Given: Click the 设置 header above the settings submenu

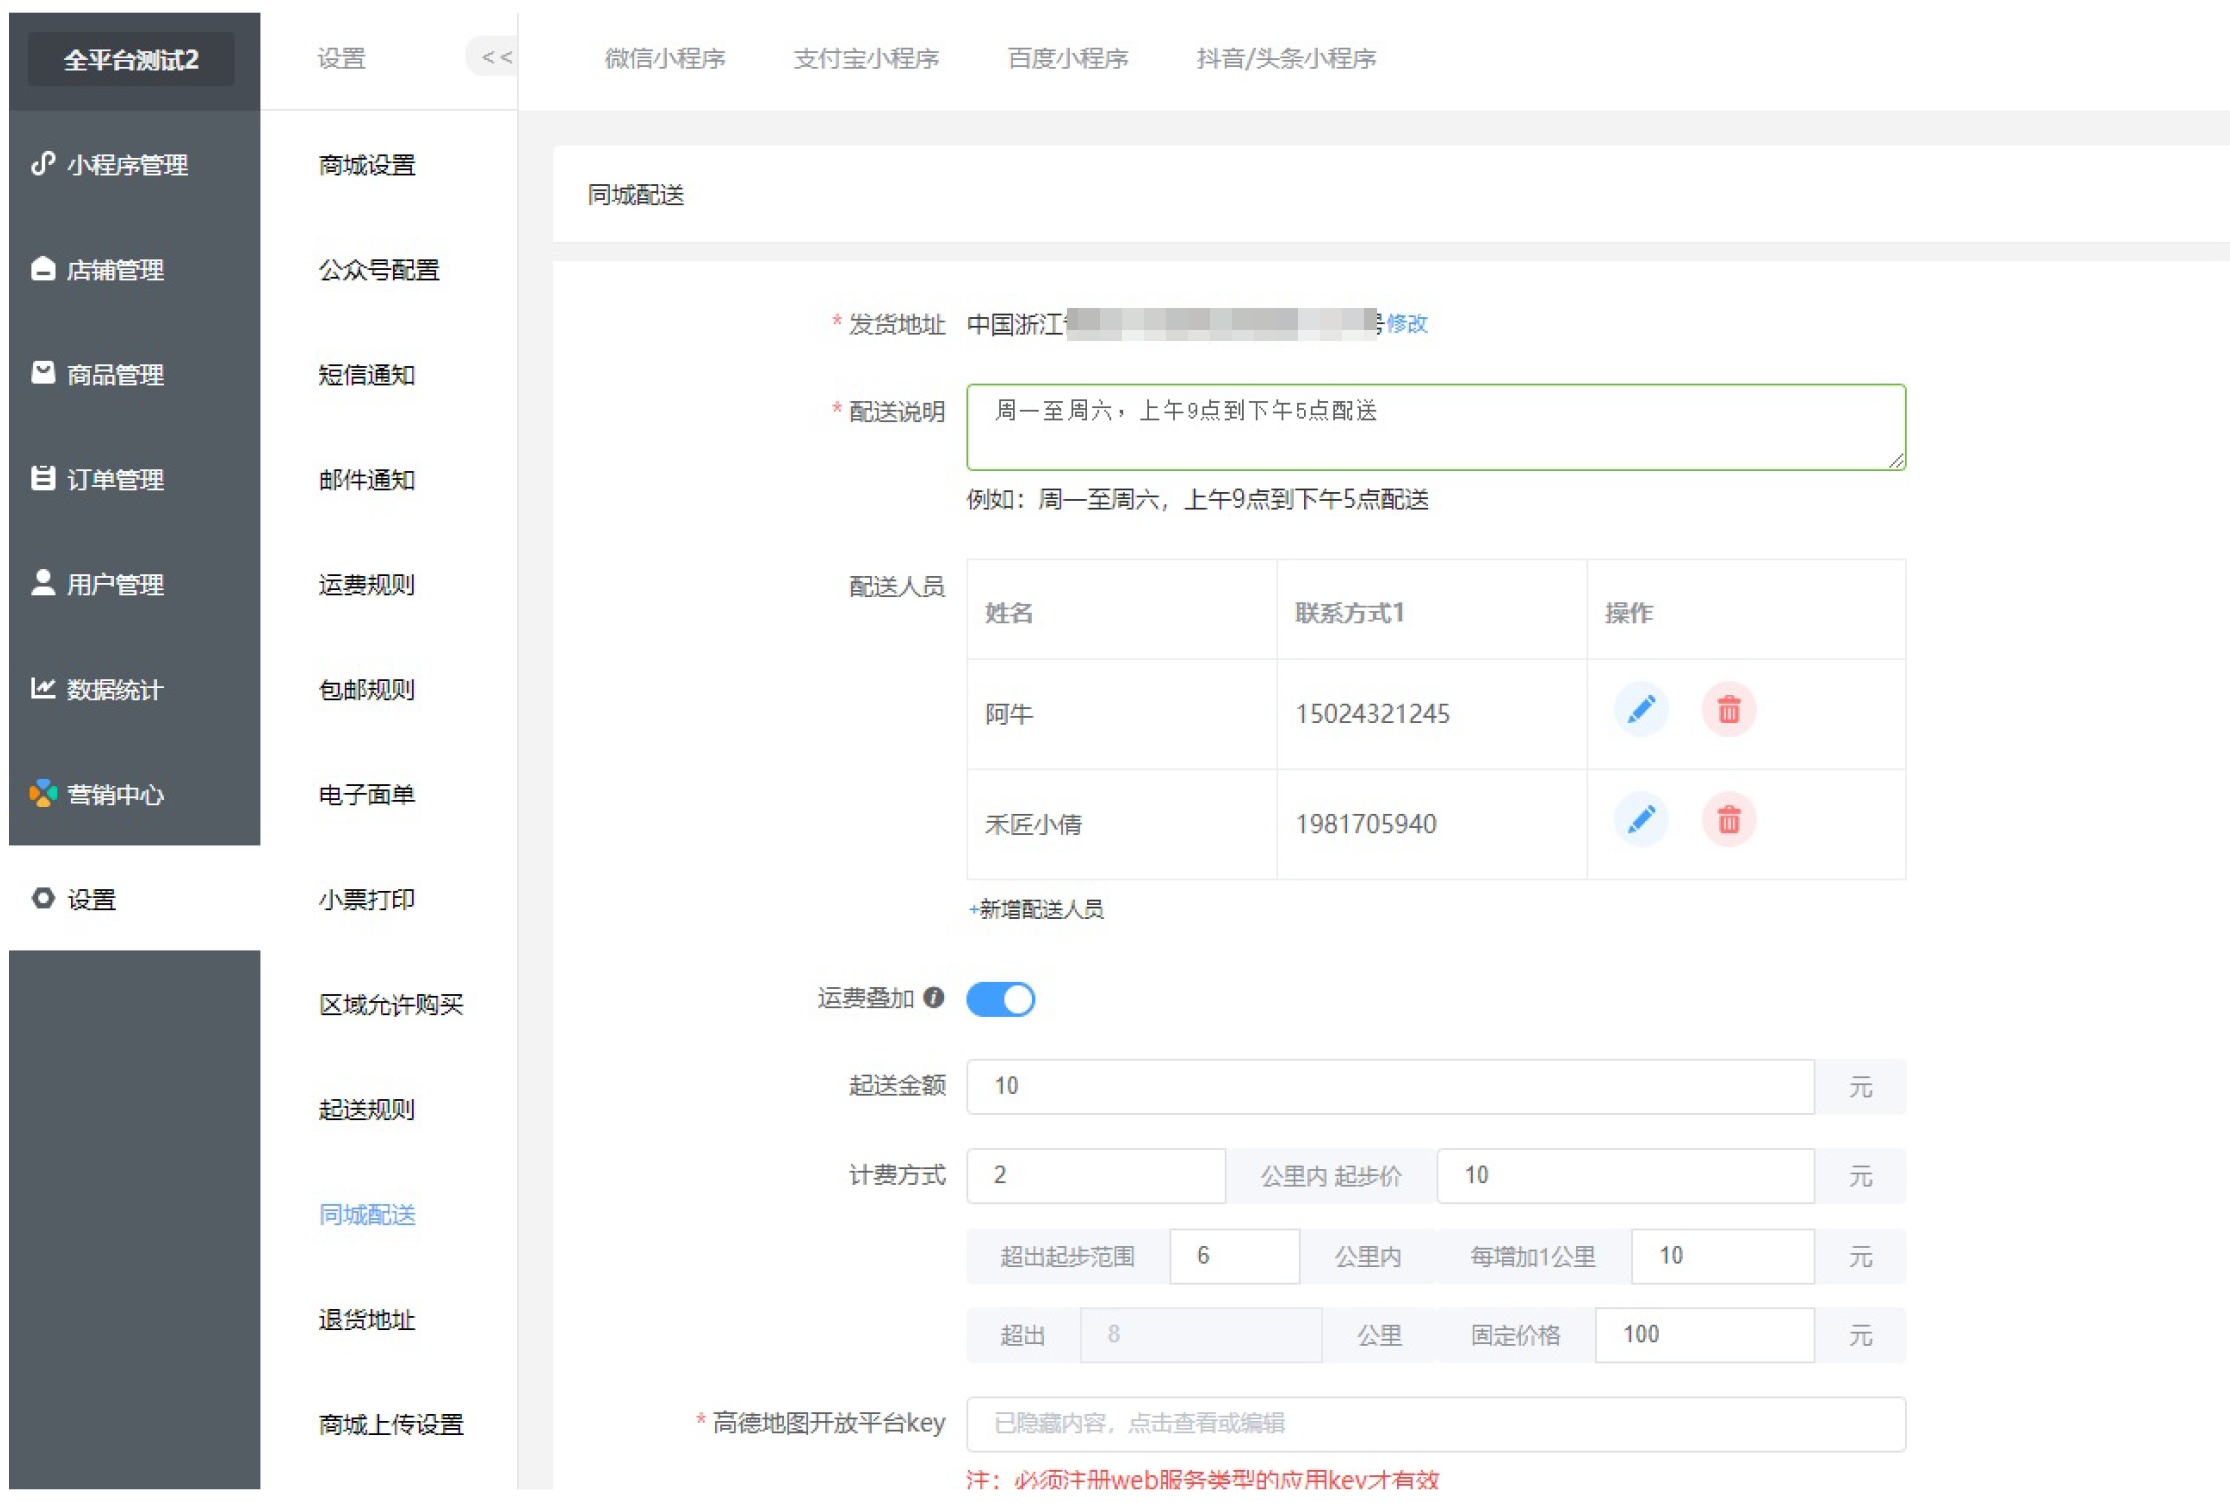Looking at the screenshot, I should (x=342, y=58).
